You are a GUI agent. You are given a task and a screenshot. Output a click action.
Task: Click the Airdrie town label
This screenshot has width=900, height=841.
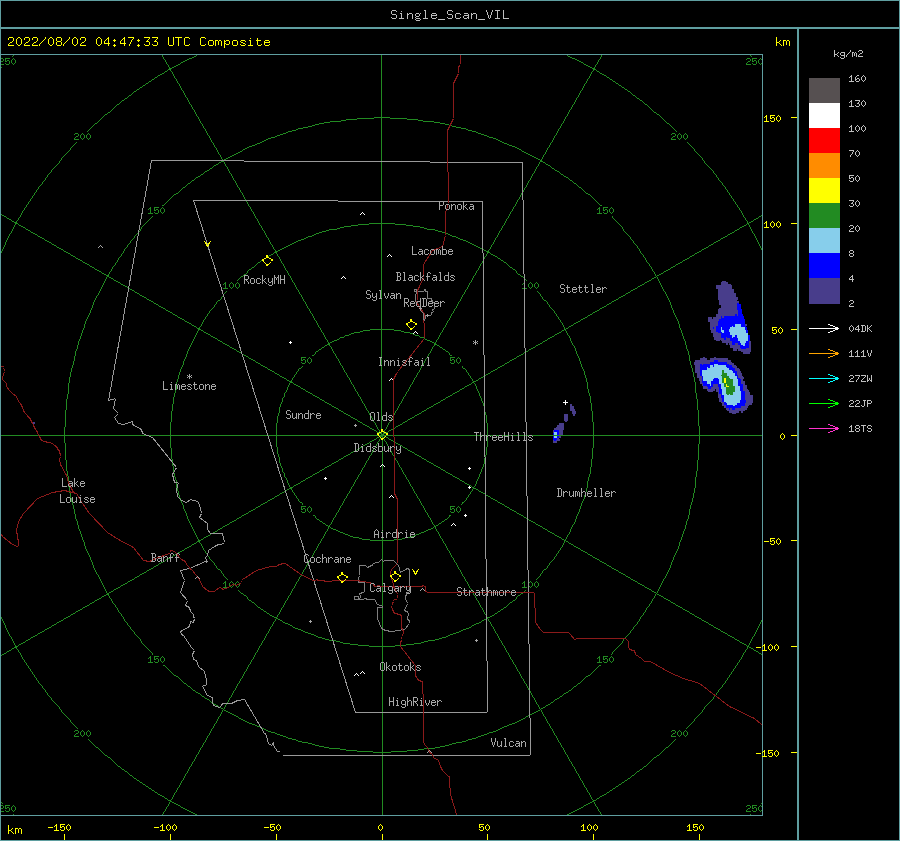coord(394,534)
